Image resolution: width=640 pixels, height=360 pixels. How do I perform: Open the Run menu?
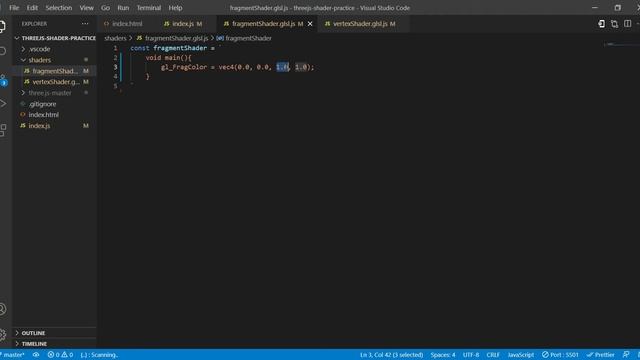coord(123,8)
